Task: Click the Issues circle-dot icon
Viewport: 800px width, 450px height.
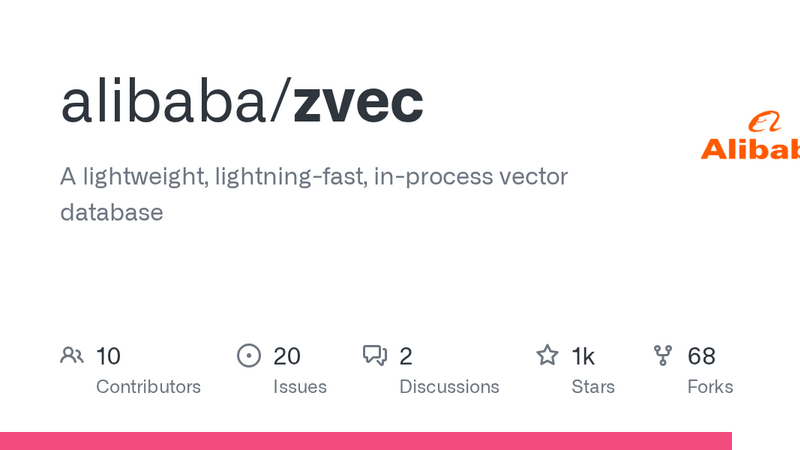Action: 248,355
